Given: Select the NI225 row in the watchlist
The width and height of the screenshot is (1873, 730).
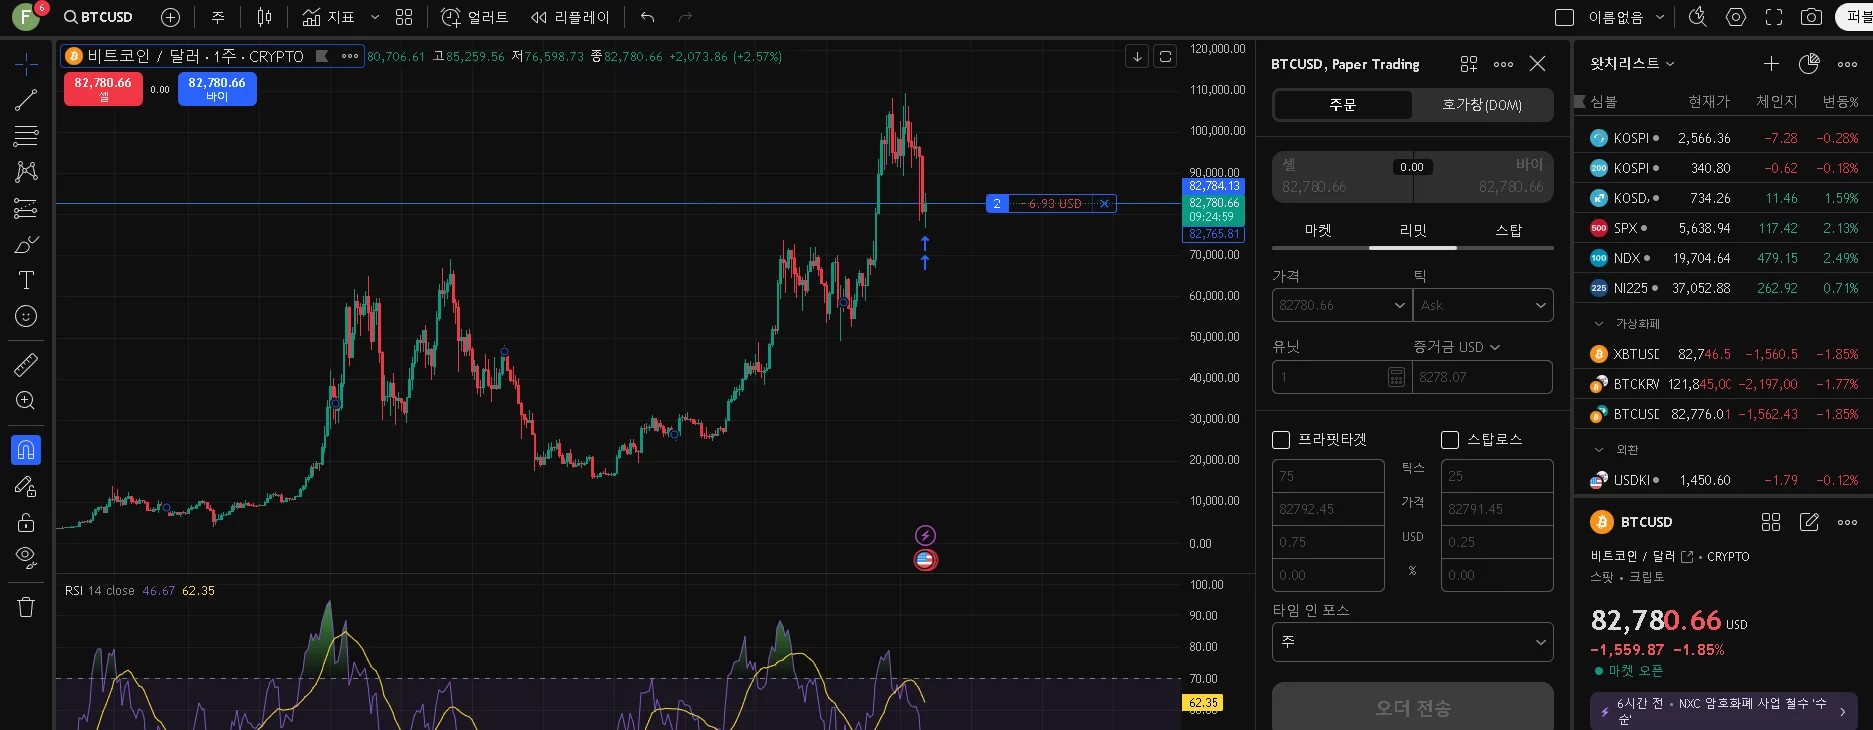Looking at the screenshot, I should click(1723, 288).
